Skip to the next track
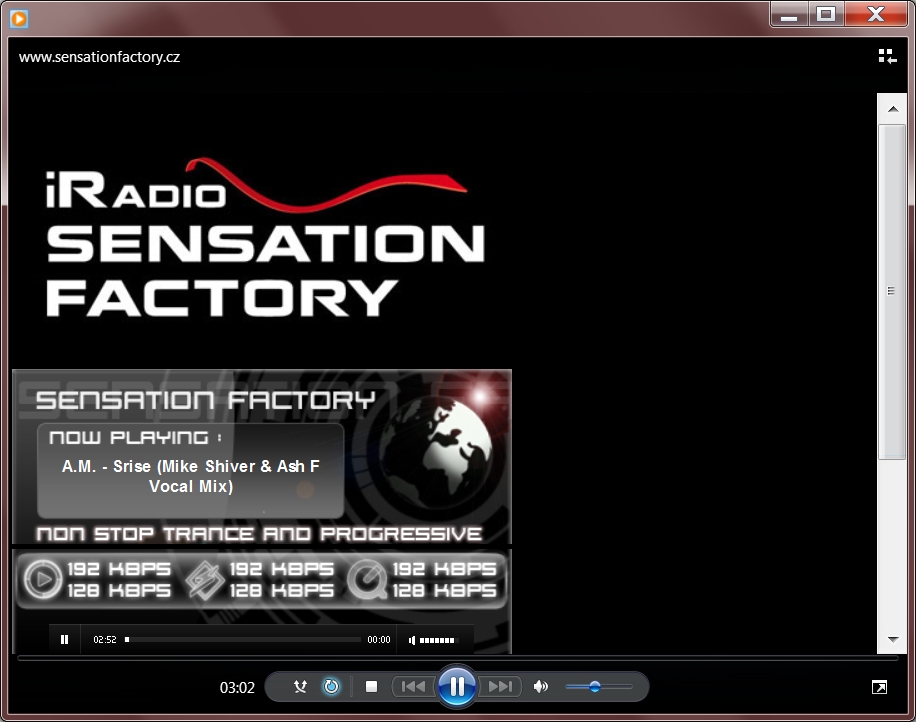 (499, 686)
